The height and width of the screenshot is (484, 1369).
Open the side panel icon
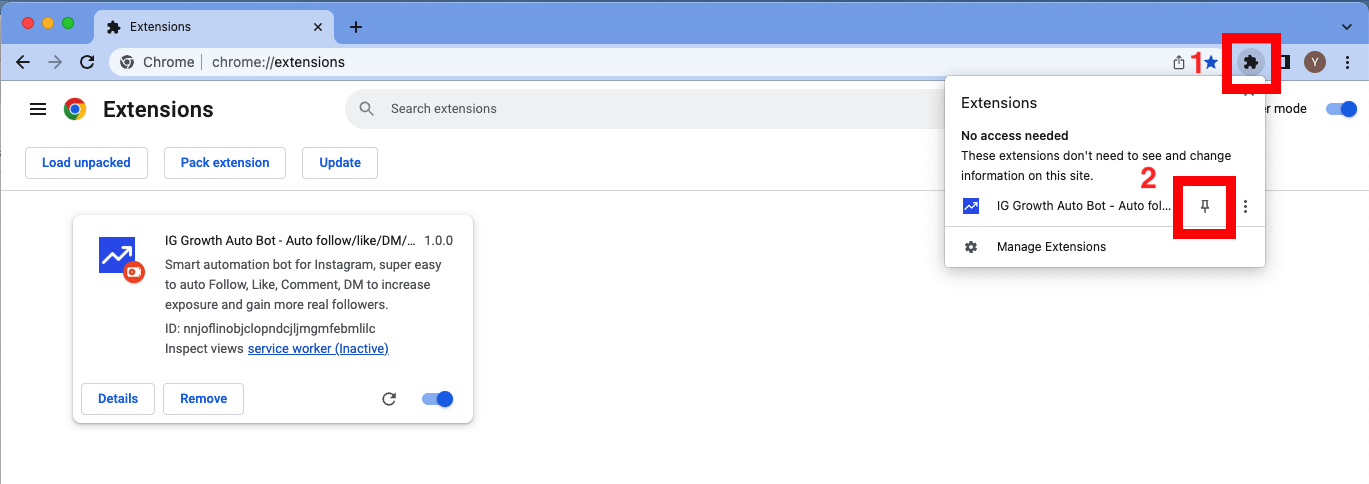click(1283, 62)
